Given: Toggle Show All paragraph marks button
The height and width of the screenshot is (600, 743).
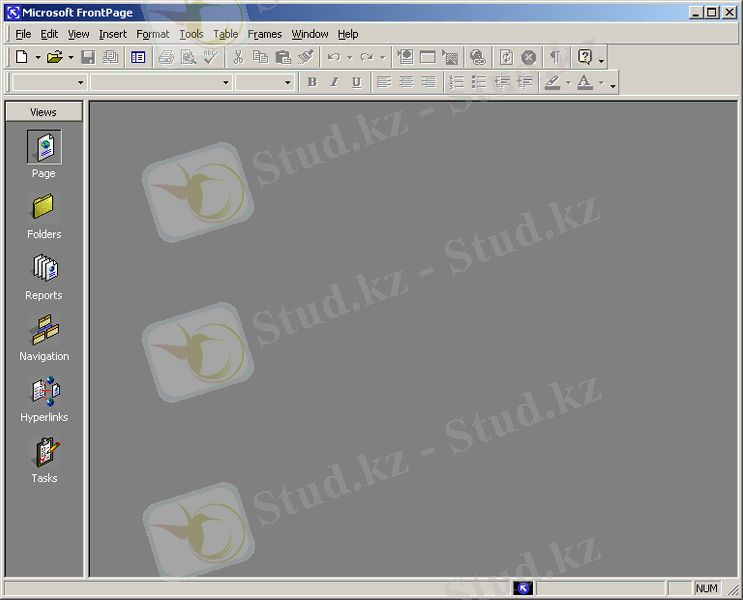Looking at the screenshot, I should [555, 58].
